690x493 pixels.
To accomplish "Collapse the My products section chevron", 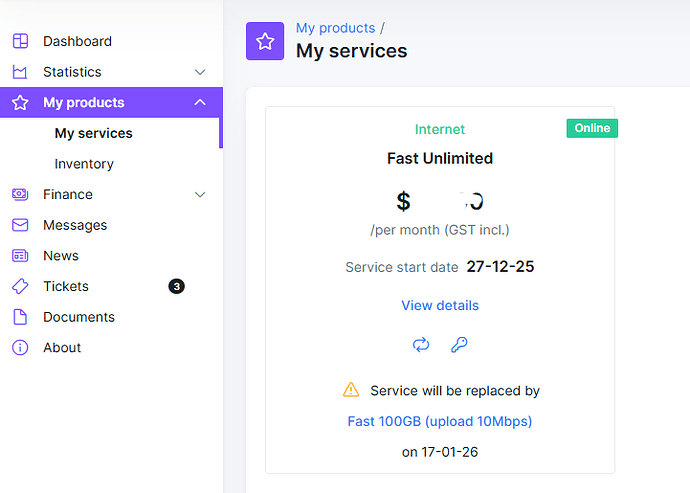I will tap(200, 103).
